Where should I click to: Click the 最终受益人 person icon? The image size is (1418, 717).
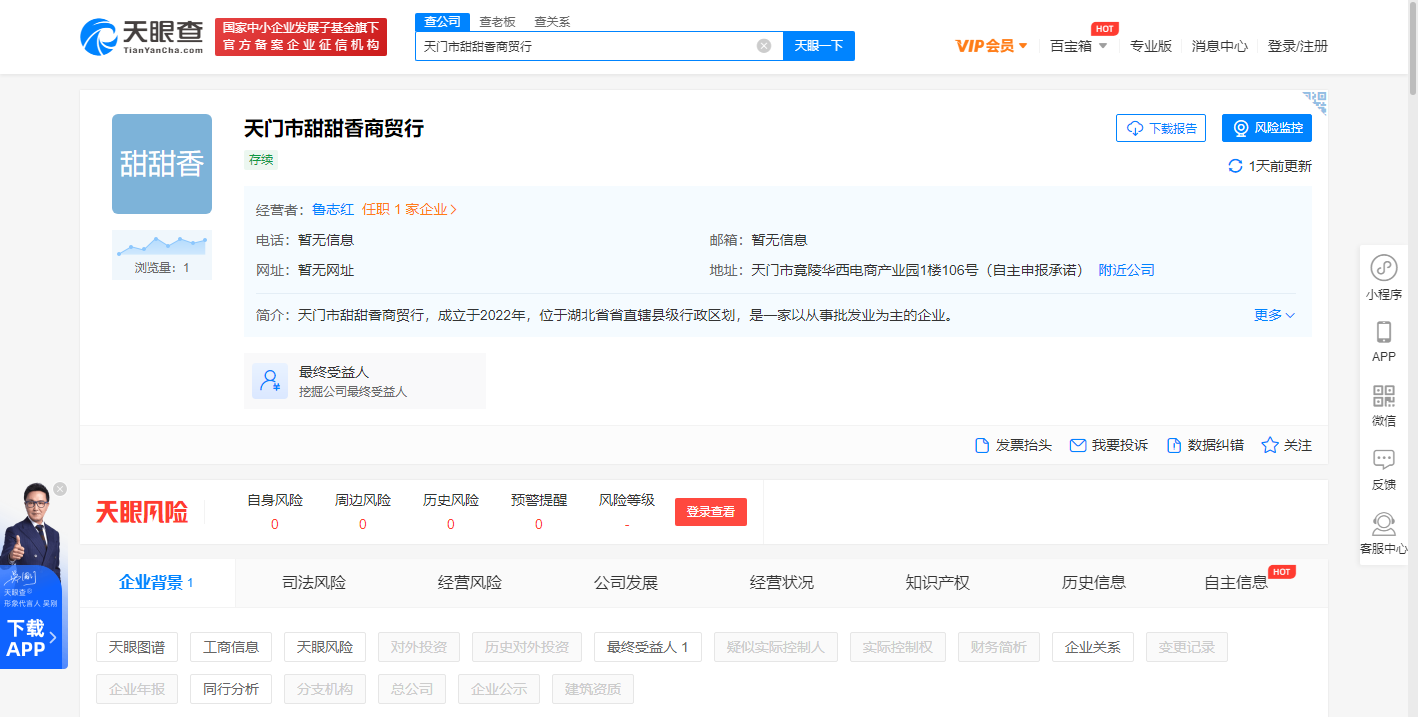(270, 381)
